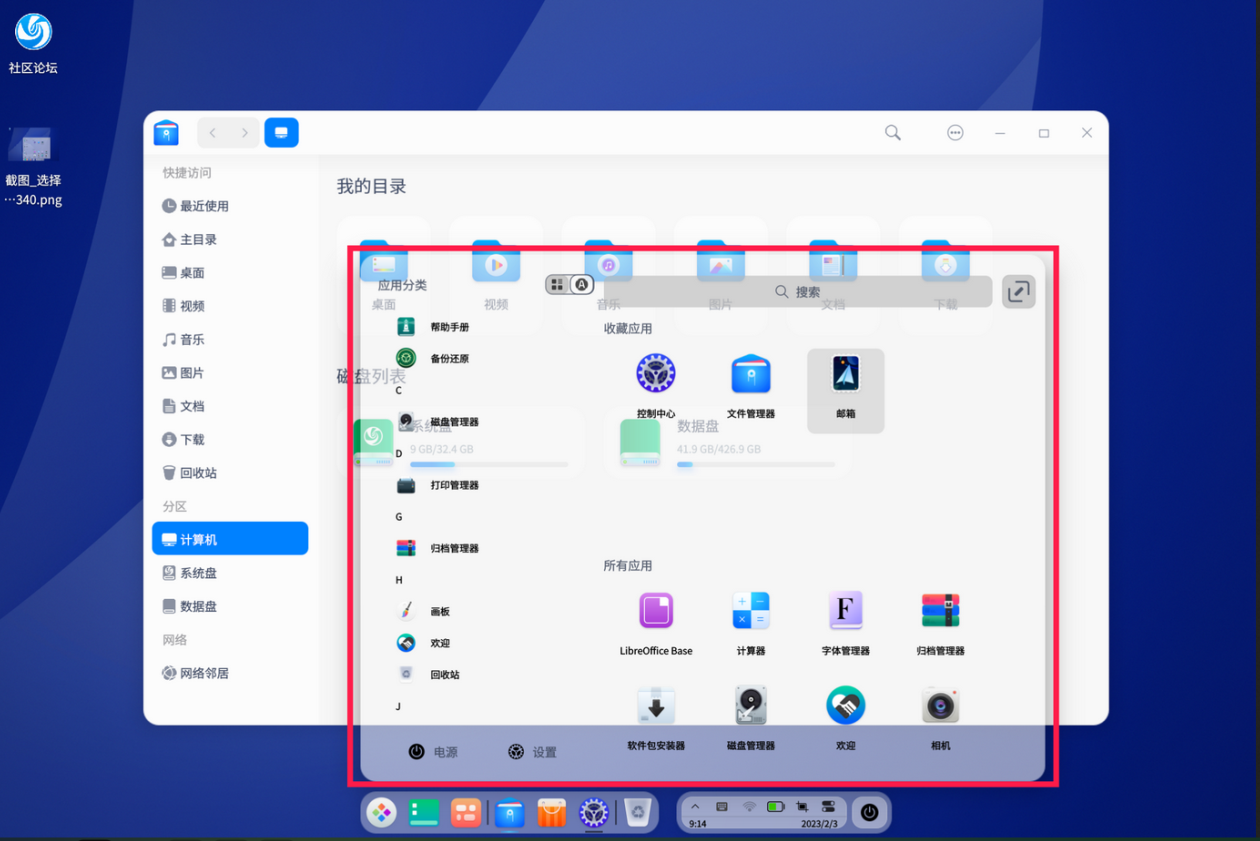Screen dimensions: 1260x841
Task: Go forward in the file manager
Action: [244, 133]
